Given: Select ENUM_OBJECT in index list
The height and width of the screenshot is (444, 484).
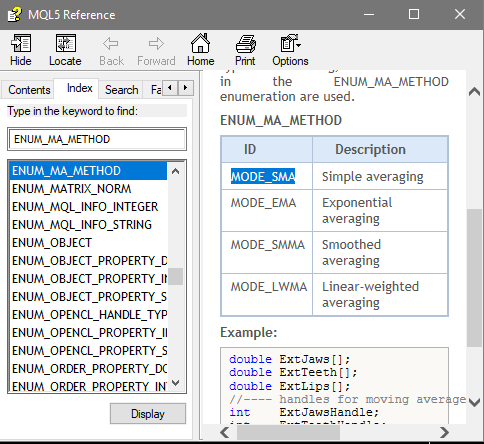Looking at the screenshot, I should point(89,243).
